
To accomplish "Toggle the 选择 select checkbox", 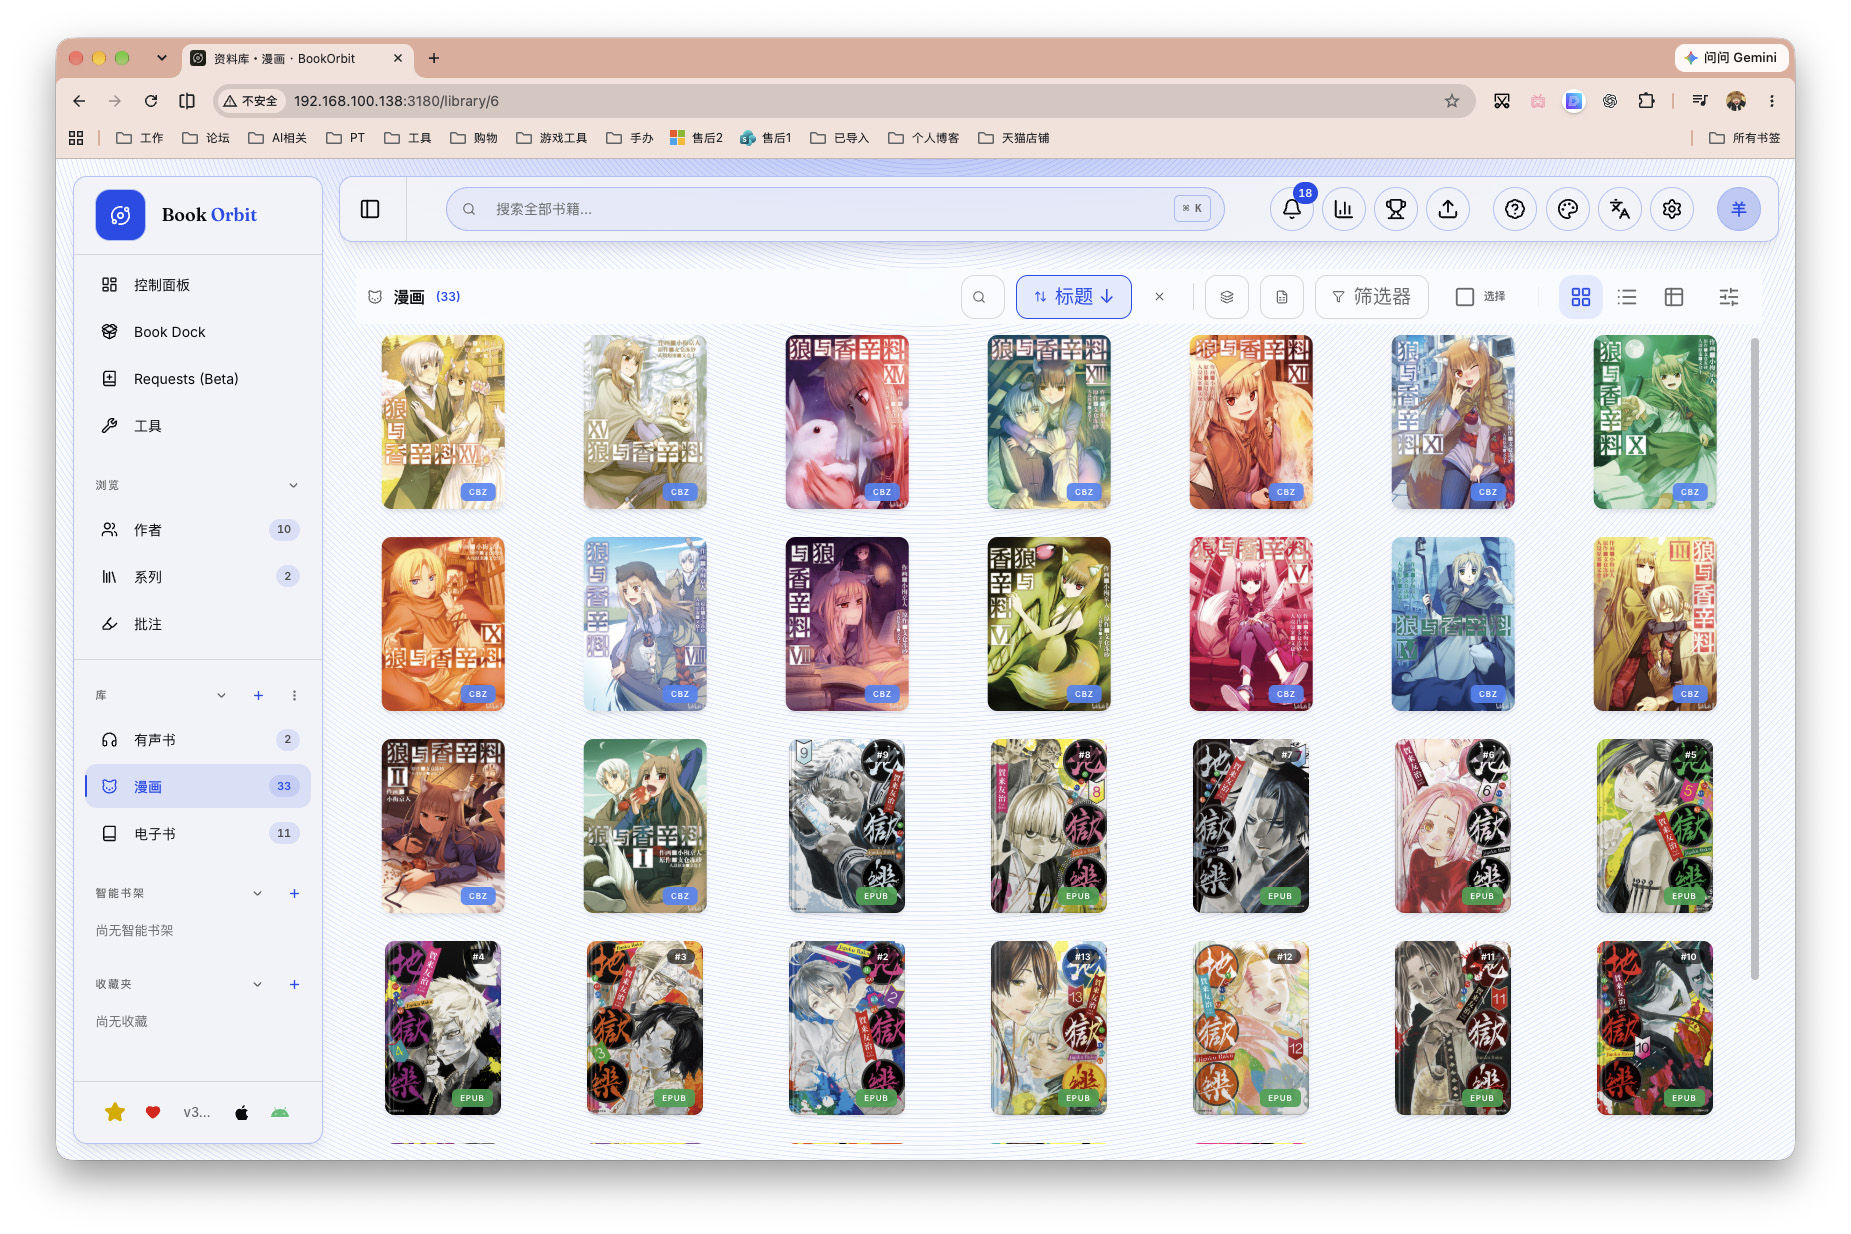I will pyautogui.click(x=1465, y=297).
